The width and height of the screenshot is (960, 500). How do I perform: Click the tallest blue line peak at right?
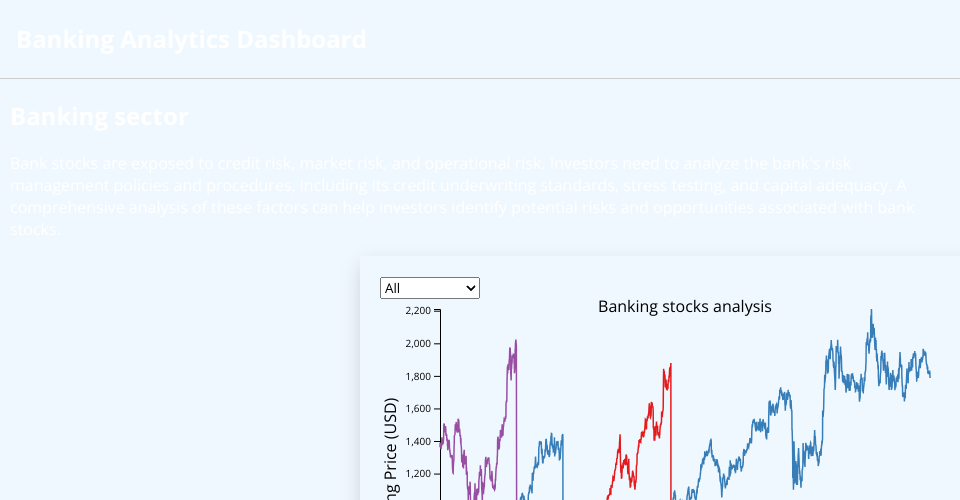pyautogui.click(x=871, y=312)
